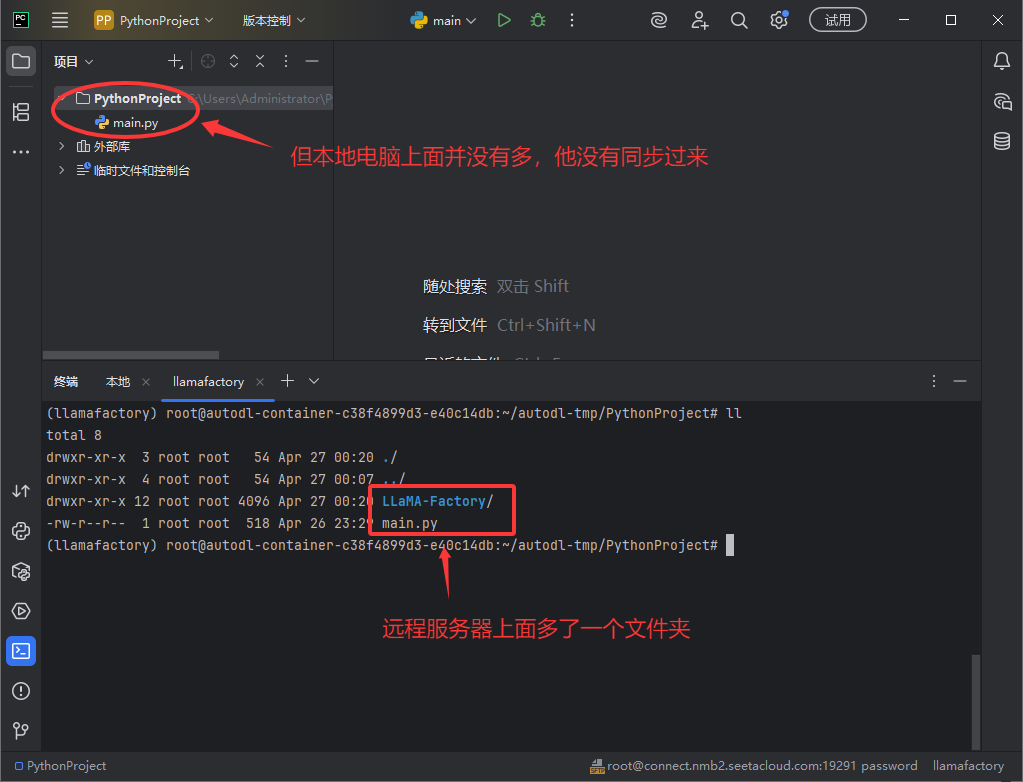Click PythonProject in status bar

tap(61, 766)
